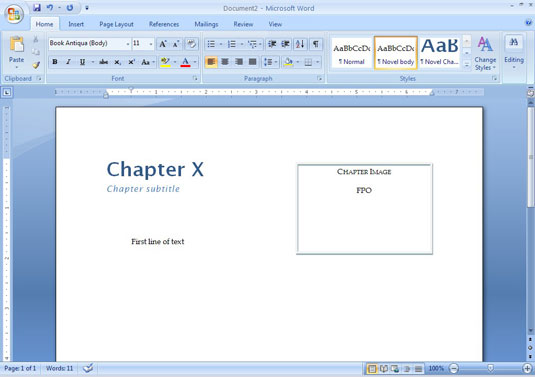Click the Center alignment icon

click(x=225, y=62)
